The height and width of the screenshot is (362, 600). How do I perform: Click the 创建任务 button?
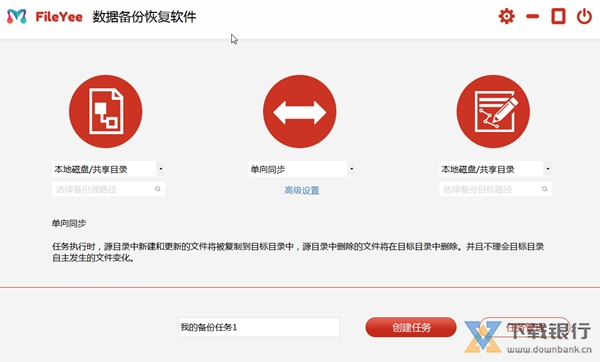pyautogui.click(x=411, y=327)
